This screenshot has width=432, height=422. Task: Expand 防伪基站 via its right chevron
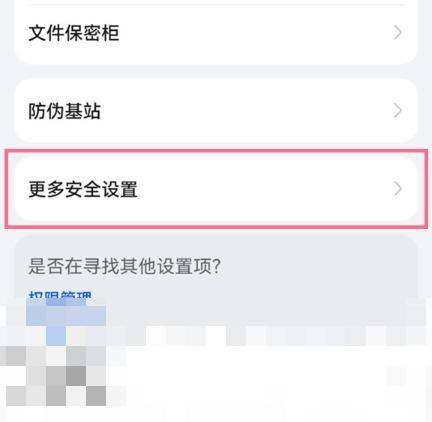point(397,111)
